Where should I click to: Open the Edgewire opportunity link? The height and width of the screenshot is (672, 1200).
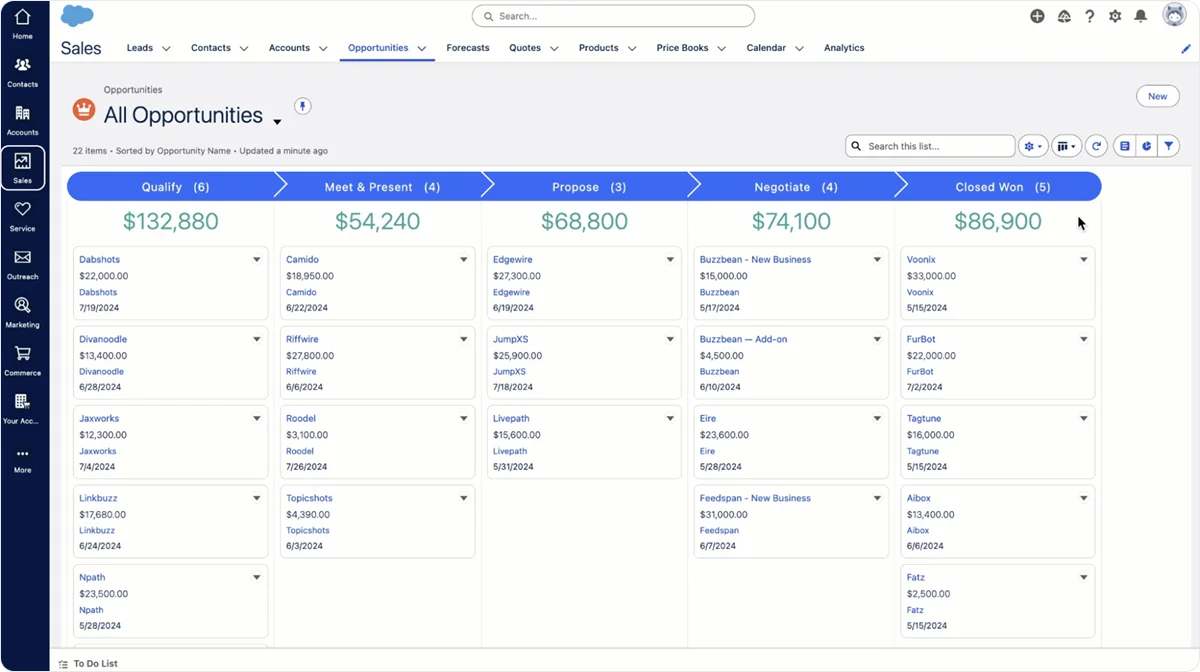tap(512, 259)
